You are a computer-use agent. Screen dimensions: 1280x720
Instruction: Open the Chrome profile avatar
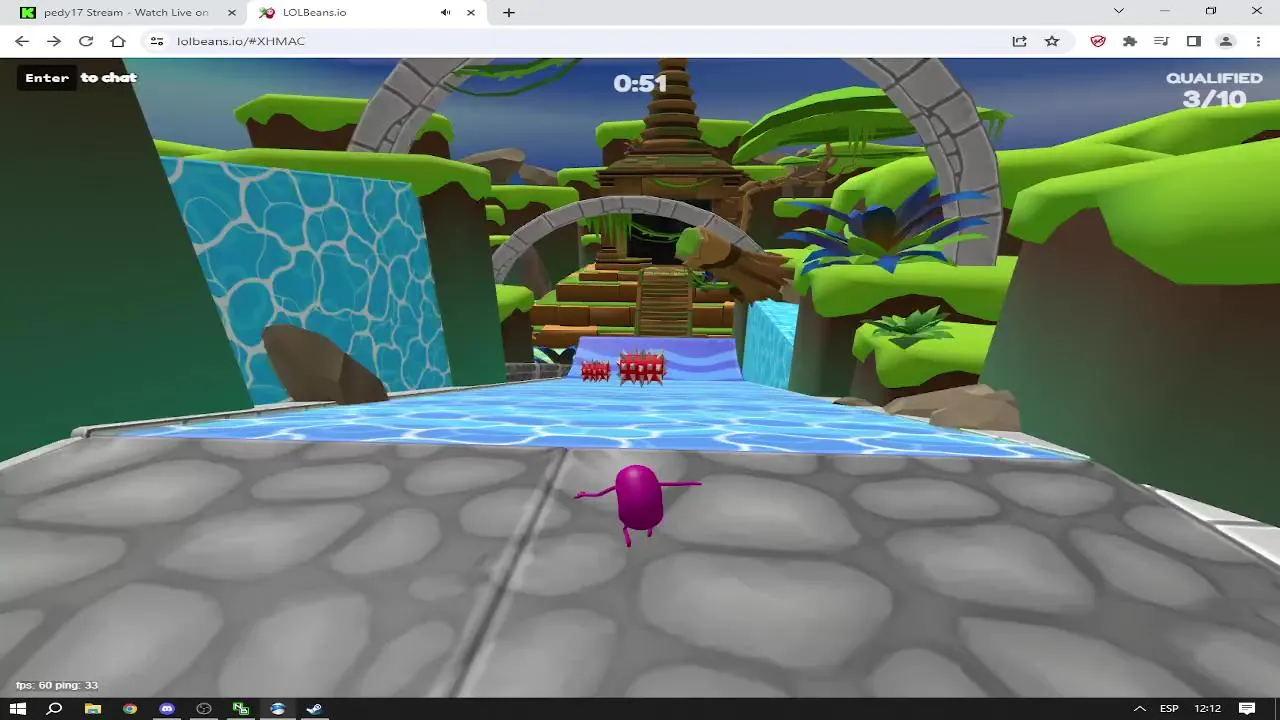coord(1225,41)
